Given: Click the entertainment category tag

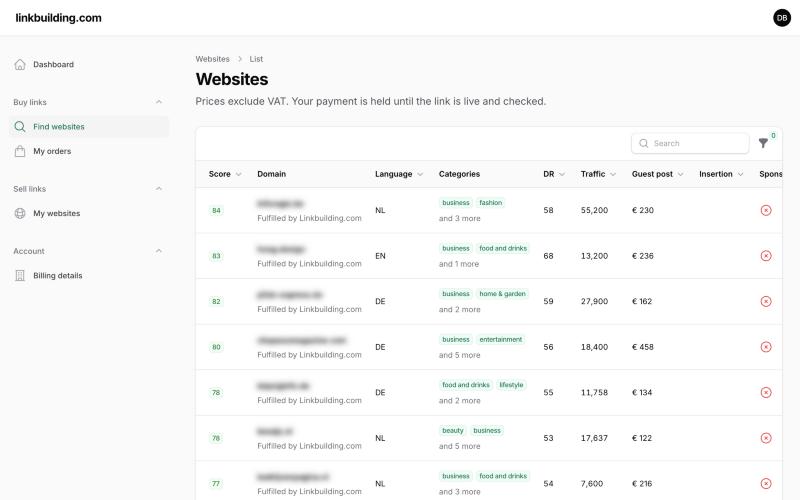Looking at the screenshot, I should (x=501, y=339).
